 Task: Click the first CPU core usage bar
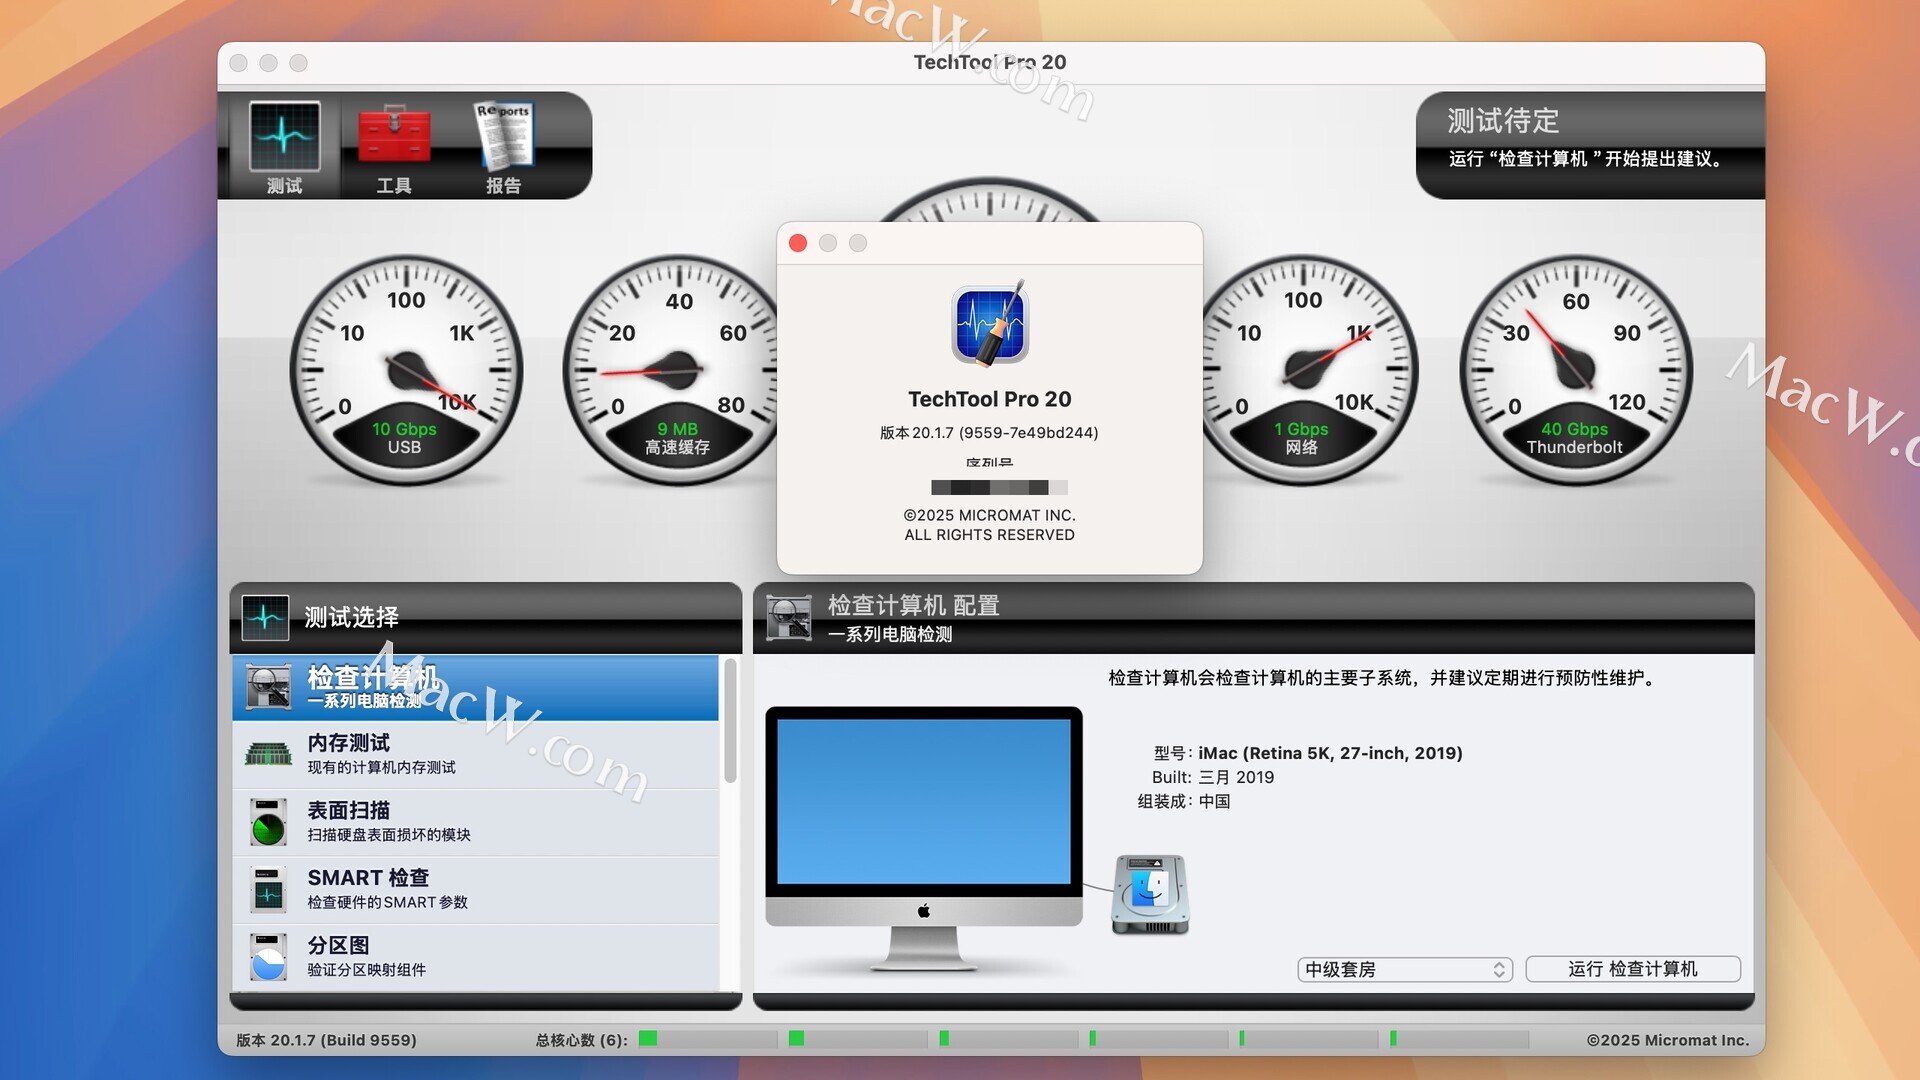[x=707, y=1039]
